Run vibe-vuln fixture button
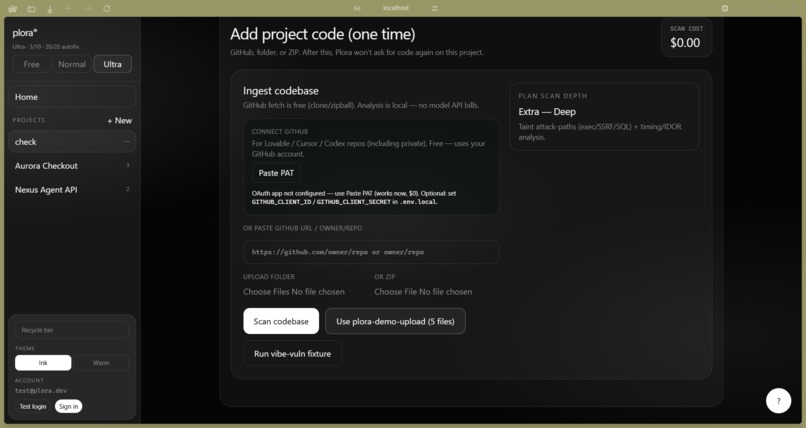This screenshot has height=428, width=806. 292,354
